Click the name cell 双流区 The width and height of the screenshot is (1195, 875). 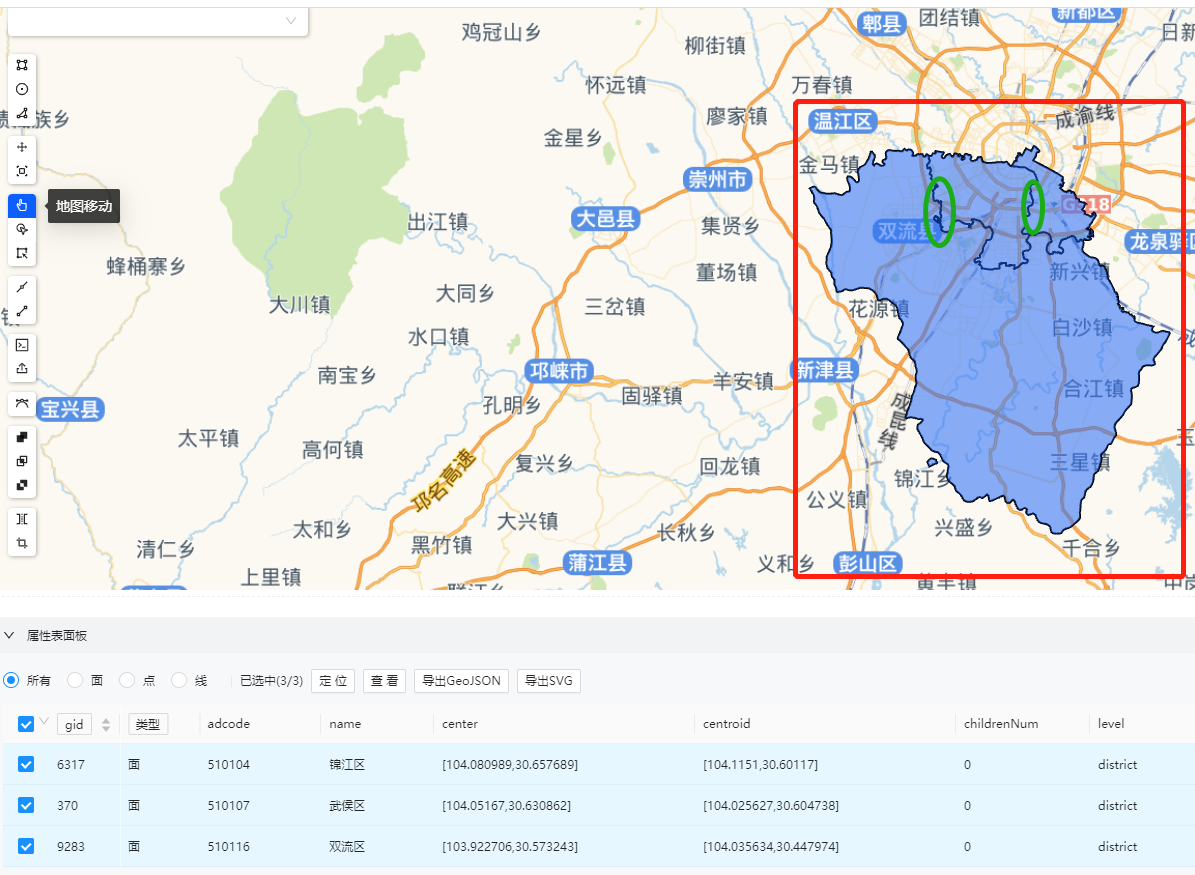[x=347, y=846]
